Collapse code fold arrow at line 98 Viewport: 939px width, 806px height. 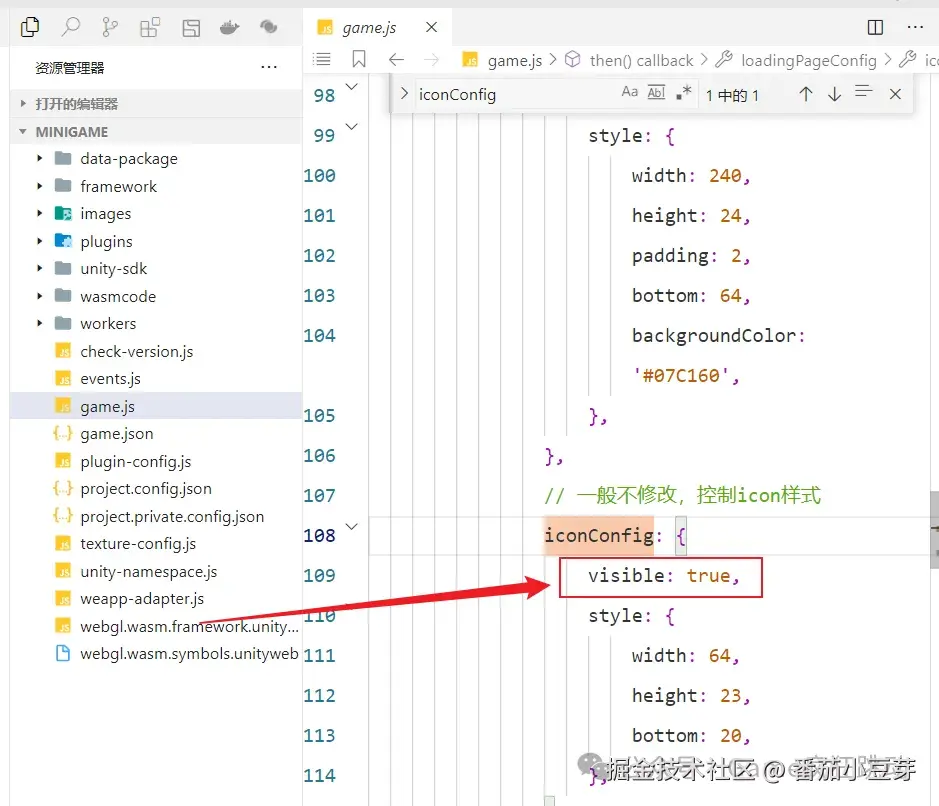[x=352, y=87]
